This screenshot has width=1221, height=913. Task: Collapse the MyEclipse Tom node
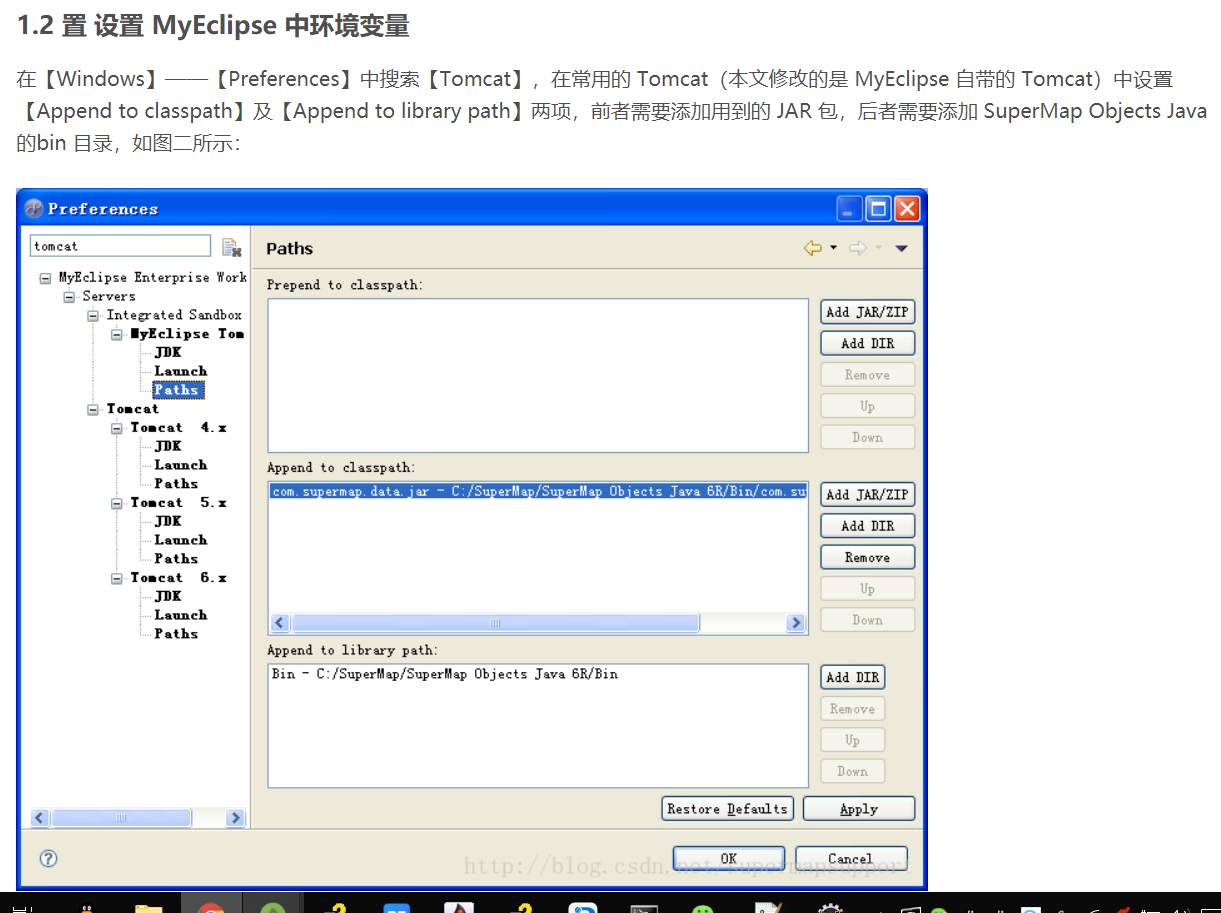[x=117, y=334]
